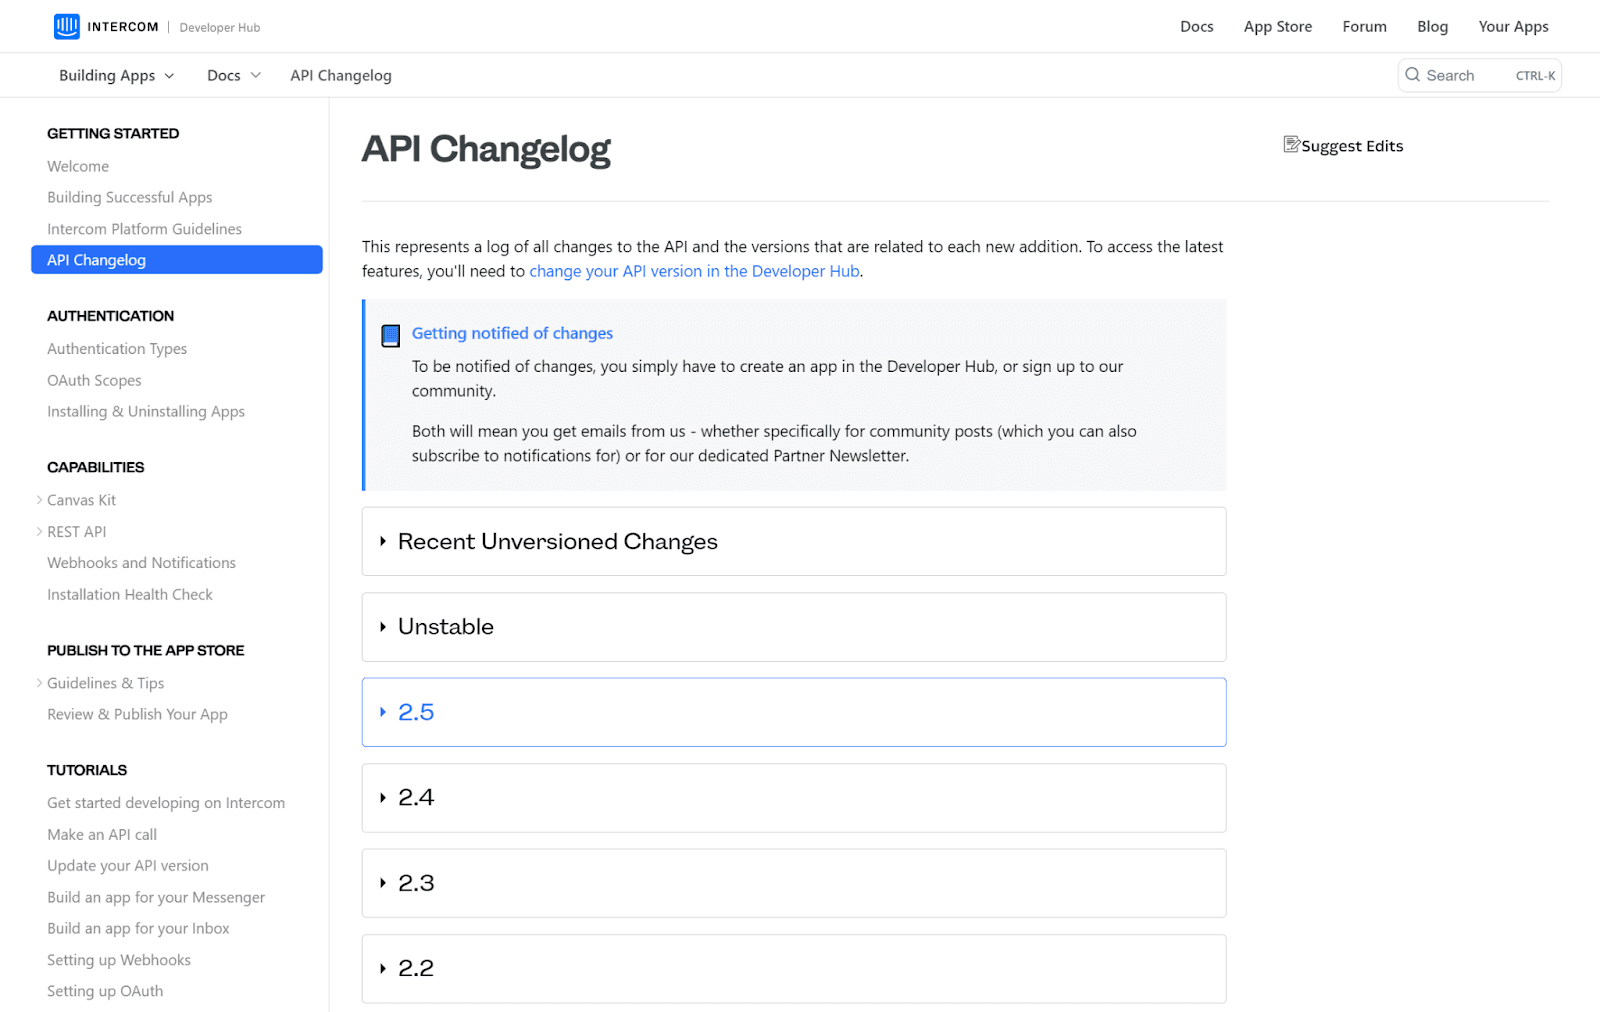
Task: Click the search magnifier icon
Action: click(1413, 75)
